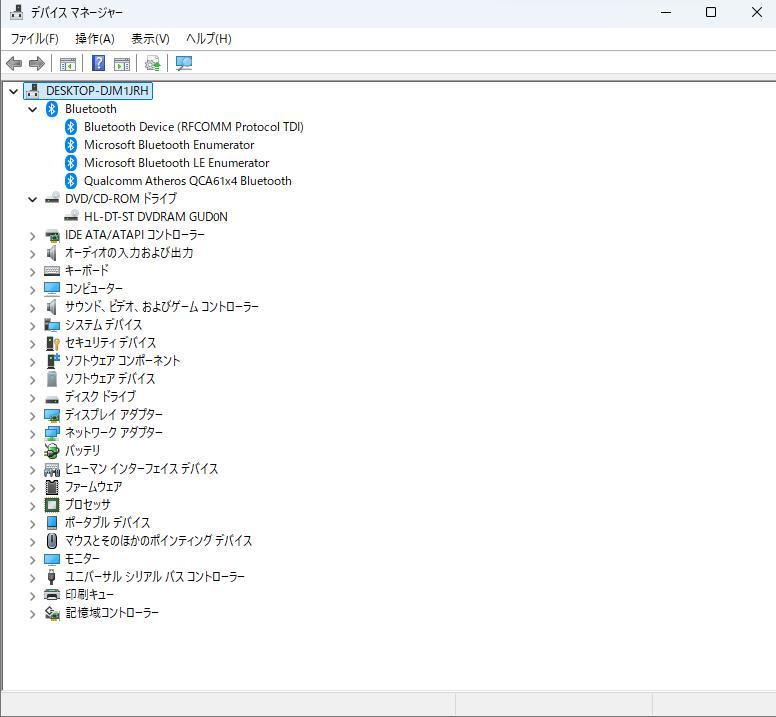This screenshot has height=717, width=776.
Task: Select Bluetooth Device (RFCOMM Protocol TDI)
Action: pos(194,127)
